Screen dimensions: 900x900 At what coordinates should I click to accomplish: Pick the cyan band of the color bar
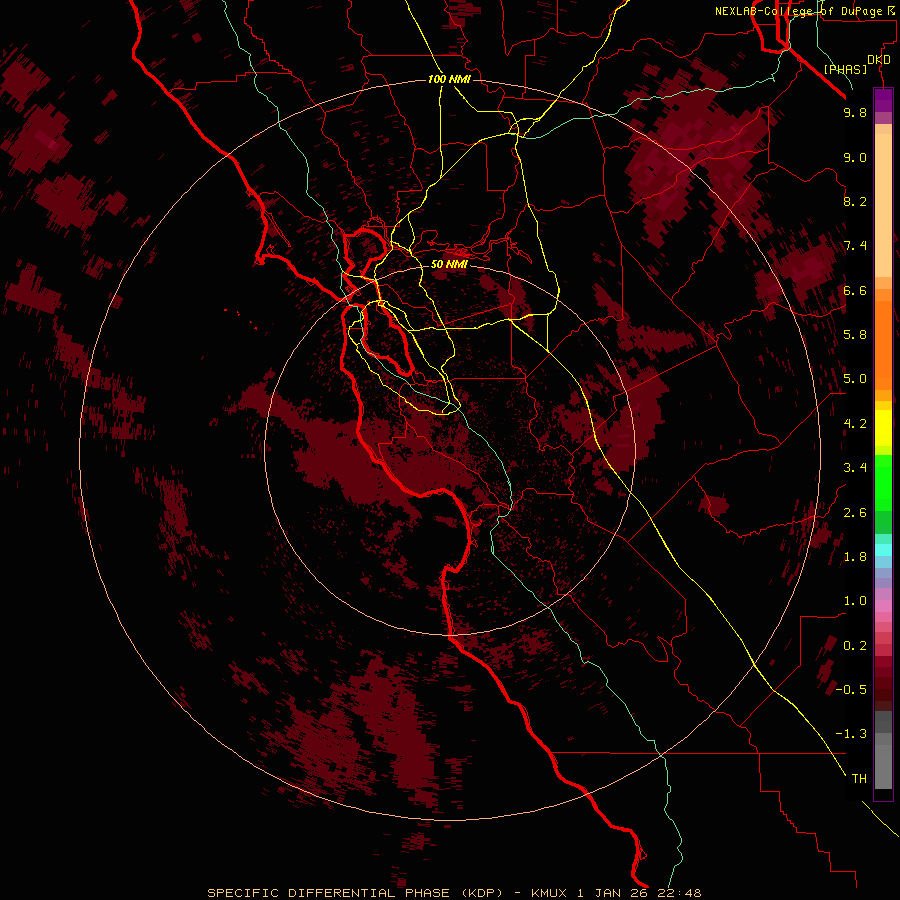(883, 550)
